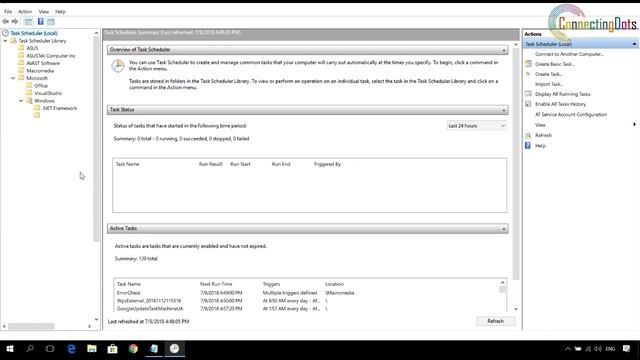Image resolution: width=640 pixels, height=360 pixels.
Task: Click the center pane vertical scroll down arrow
Action: pos(516,309)
